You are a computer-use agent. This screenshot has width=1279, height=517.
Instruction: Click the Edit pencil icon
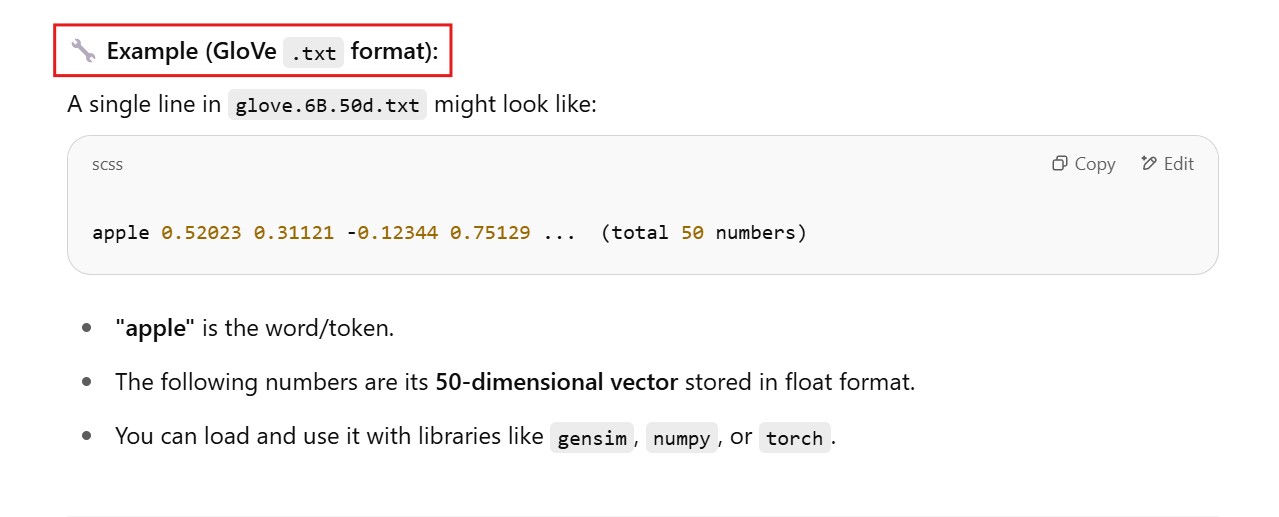(1148, 164)
